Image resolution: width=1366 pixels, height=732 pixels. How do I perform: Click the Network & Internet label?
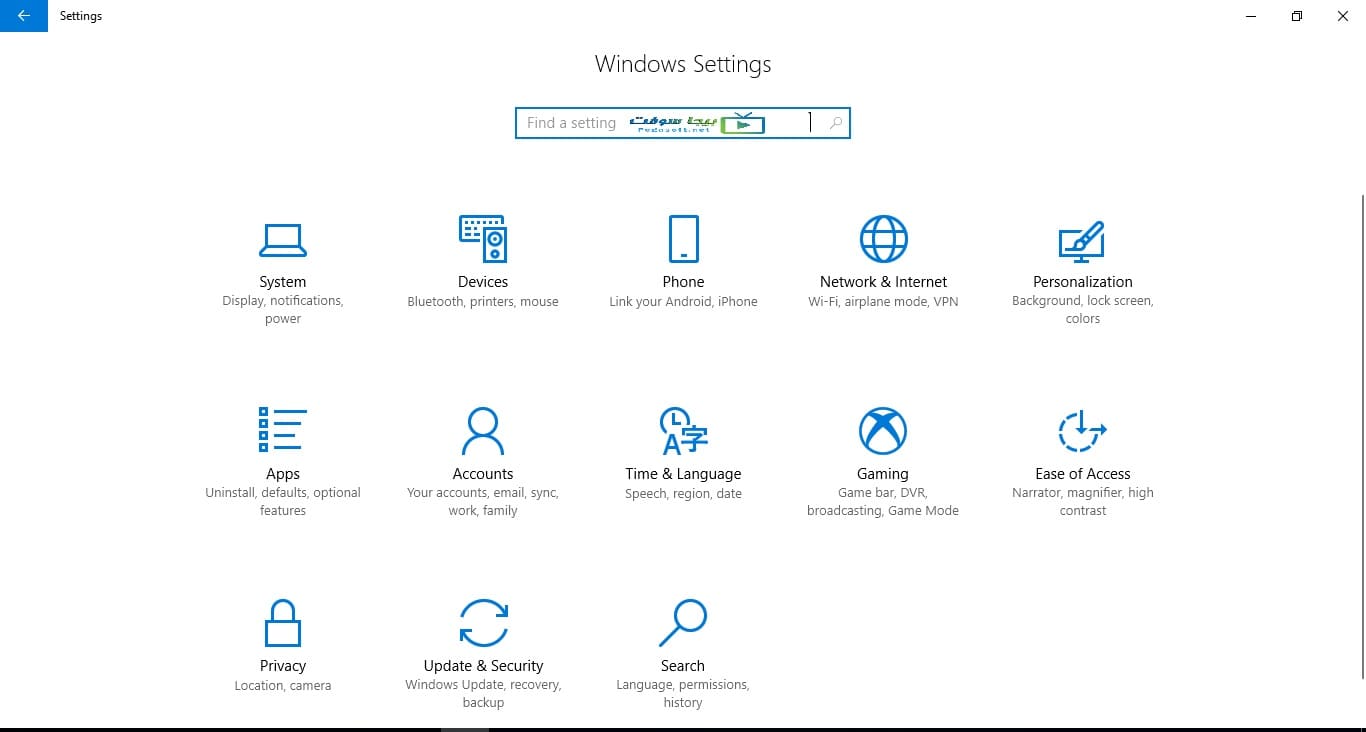(883, 282)
